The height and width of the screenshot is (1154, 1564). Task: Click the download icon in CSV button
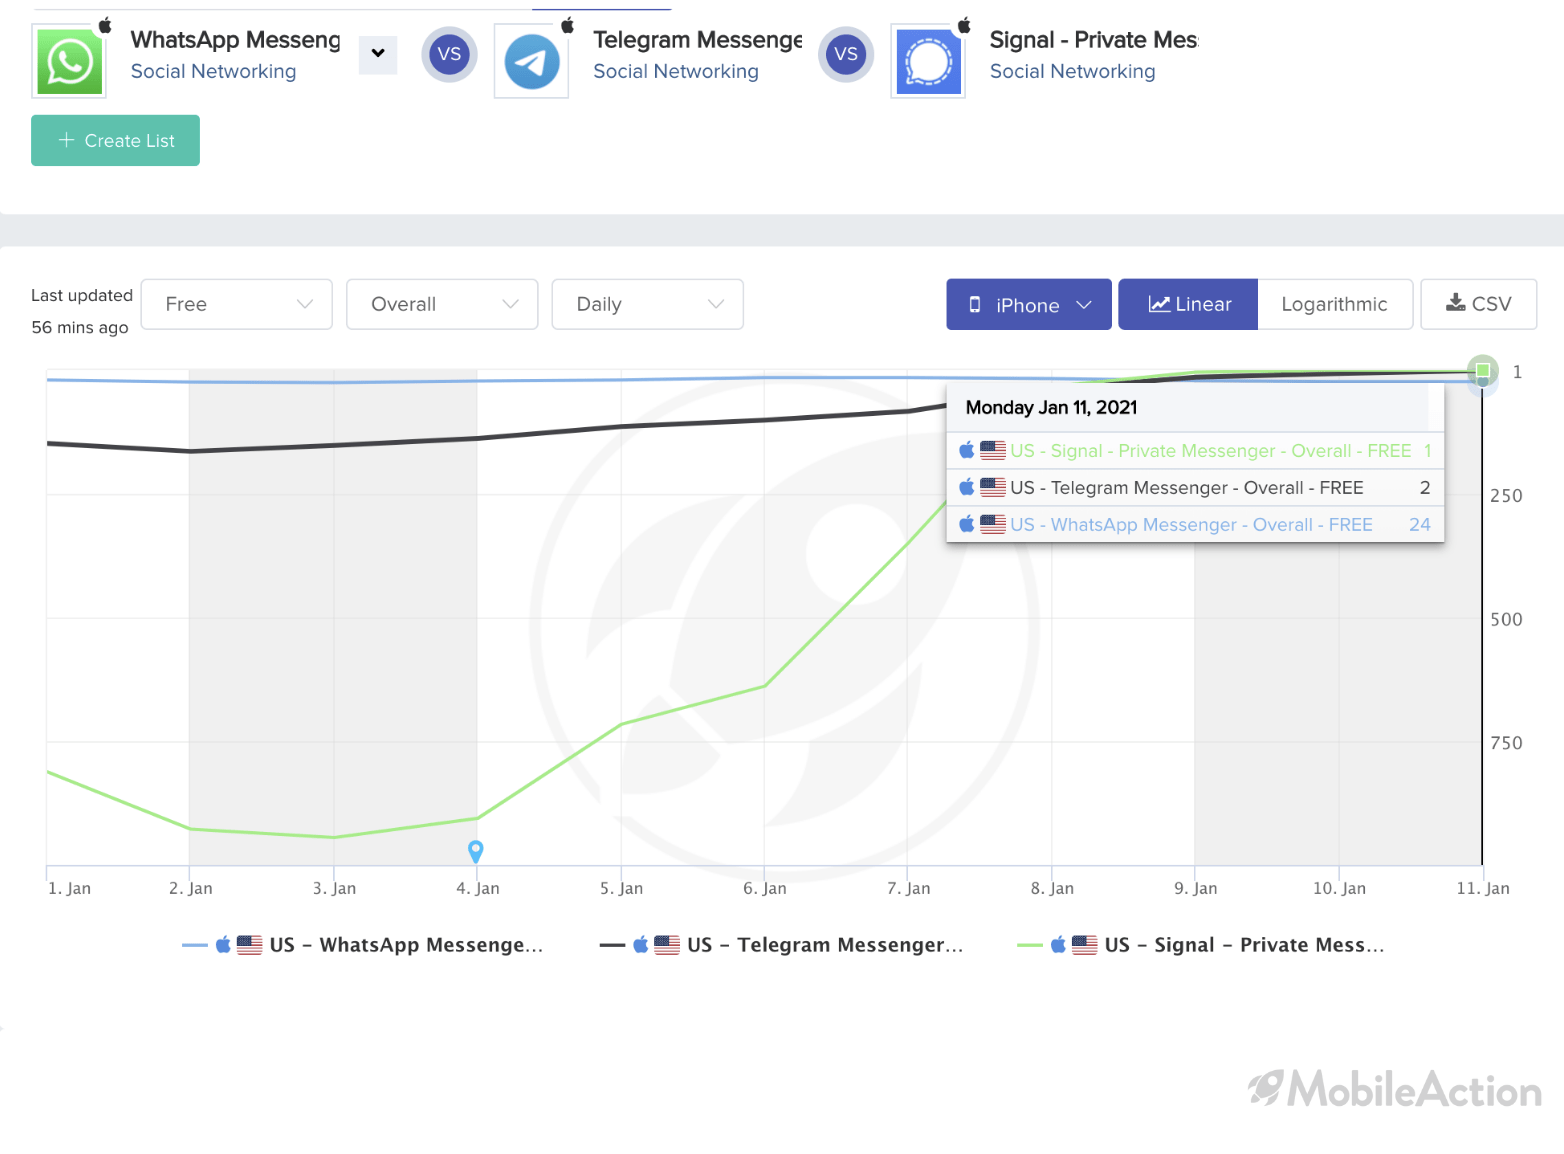point(1456,303)
